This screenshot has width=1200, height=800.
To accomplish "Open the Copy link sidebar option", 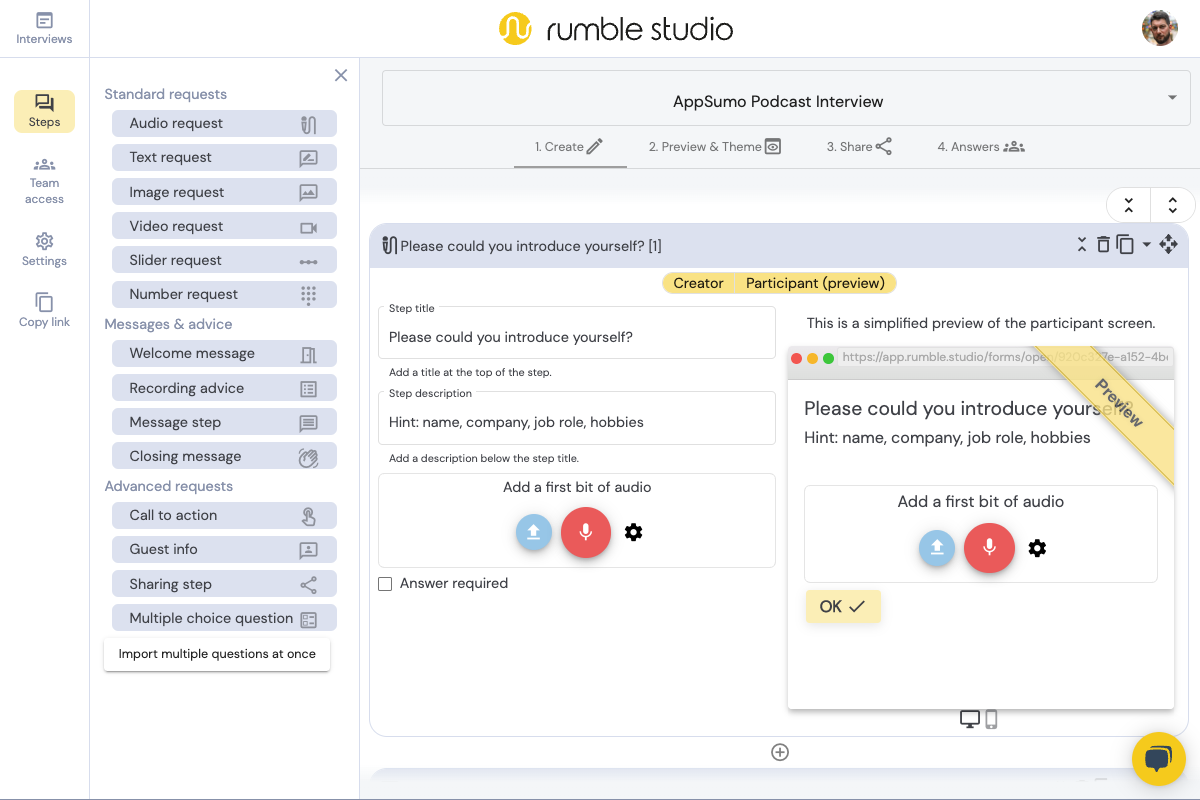I will pos(44,310).
